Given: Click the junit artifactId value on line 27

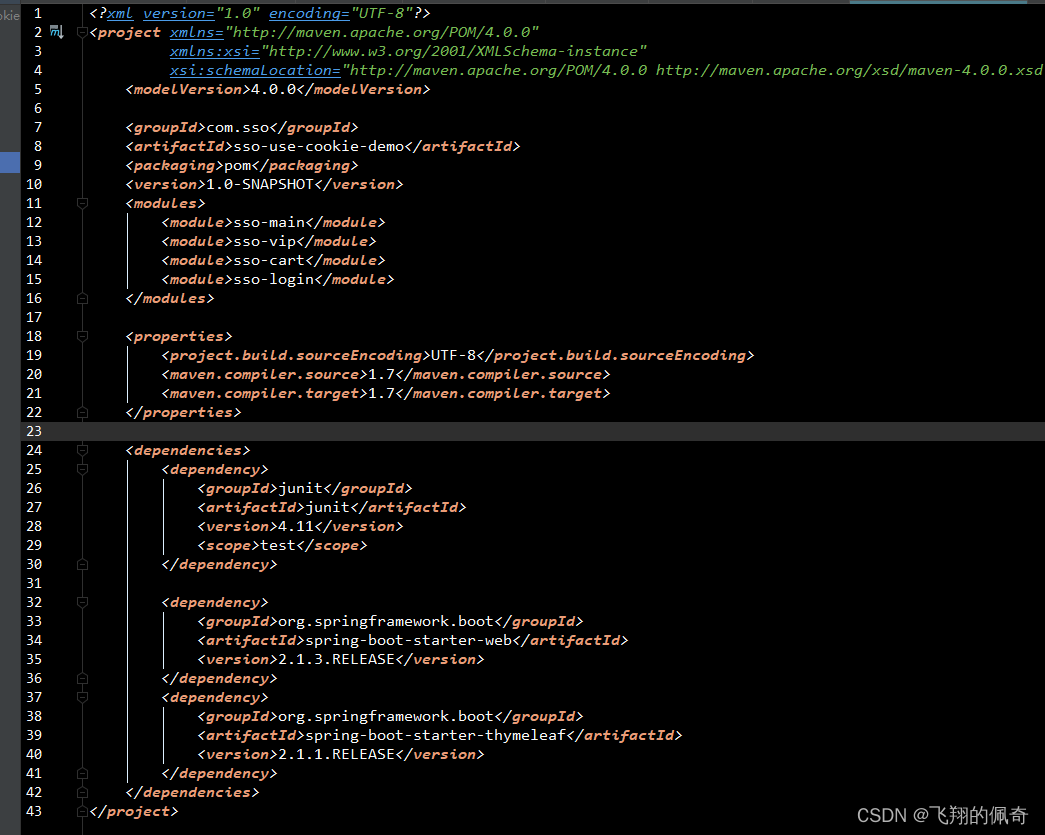Looking at the screenshot, I should [327, 507].
